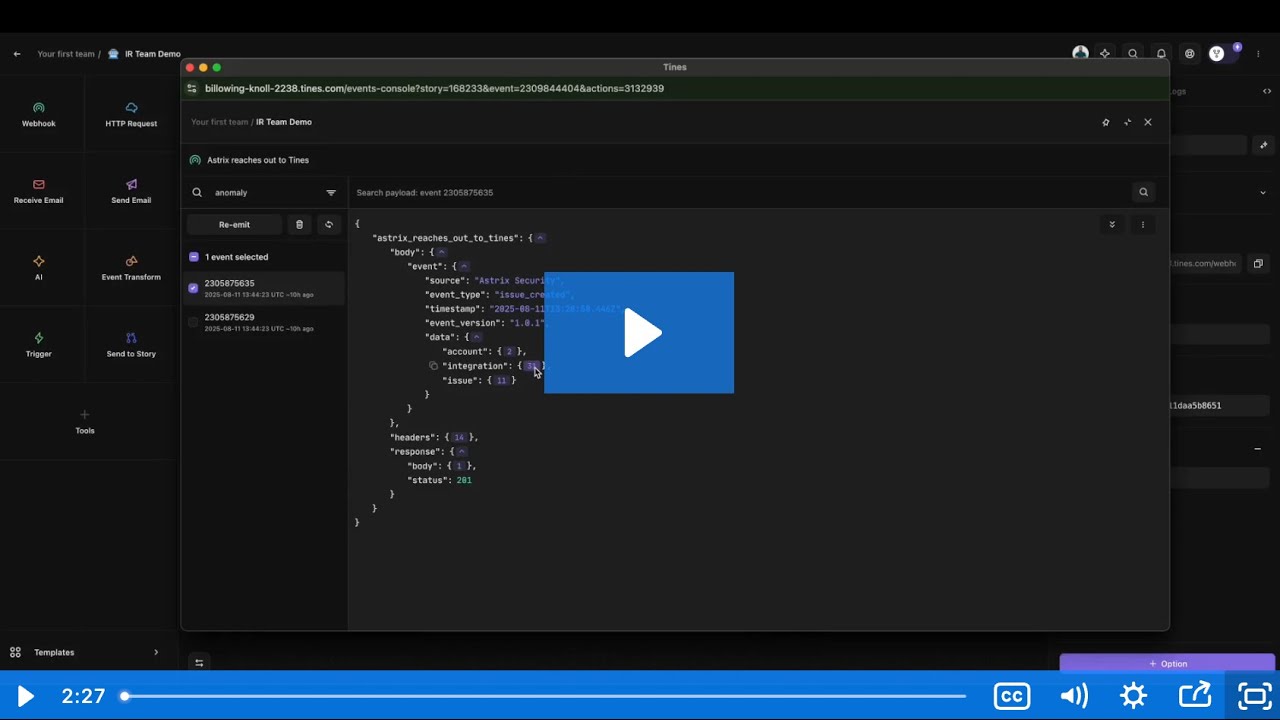The image size is (1280, 720).
Task: Open the three-dot menu in top bar
Action: pos(1259,54)
